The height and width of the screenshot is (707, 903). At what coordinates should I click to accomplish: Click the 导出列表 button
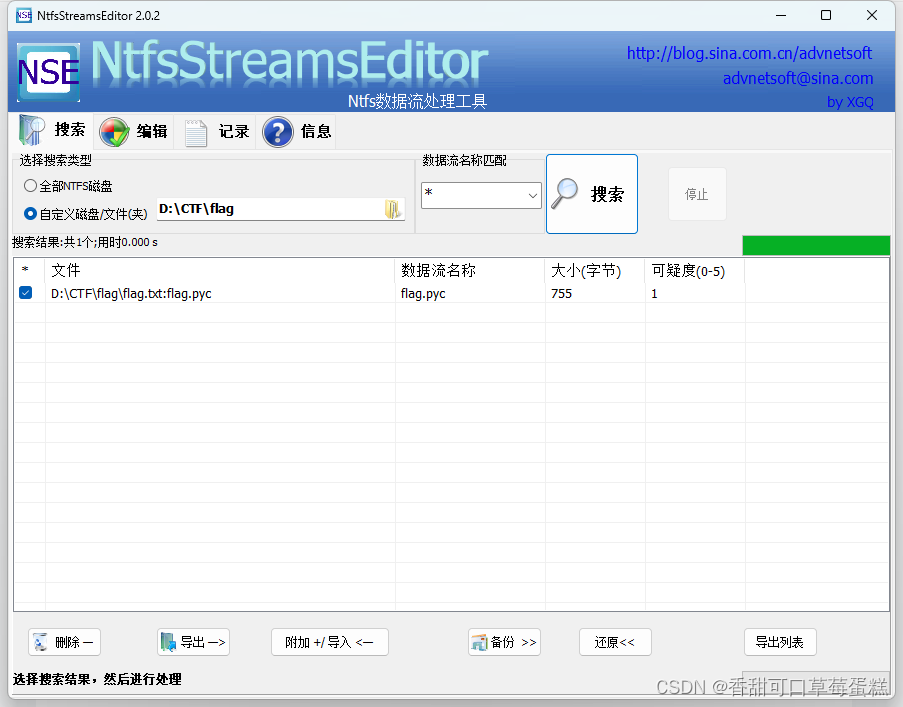coord(780,642)
